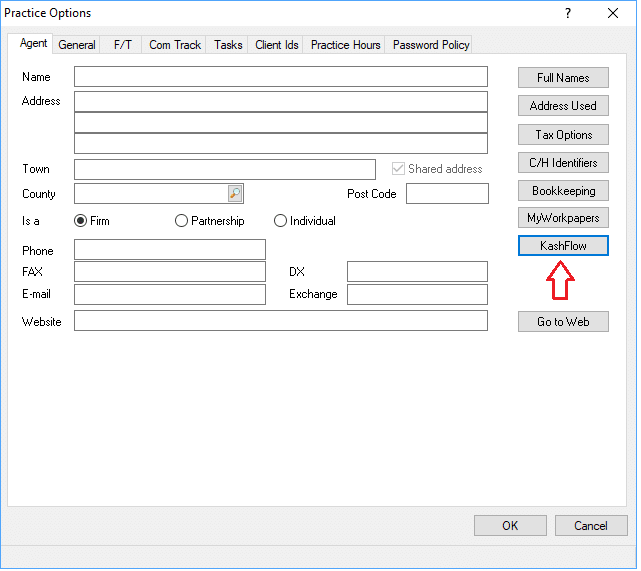This screenshot has height=571, width=641.
Task: Open the Password Policy tab
Action: (430, 45)
